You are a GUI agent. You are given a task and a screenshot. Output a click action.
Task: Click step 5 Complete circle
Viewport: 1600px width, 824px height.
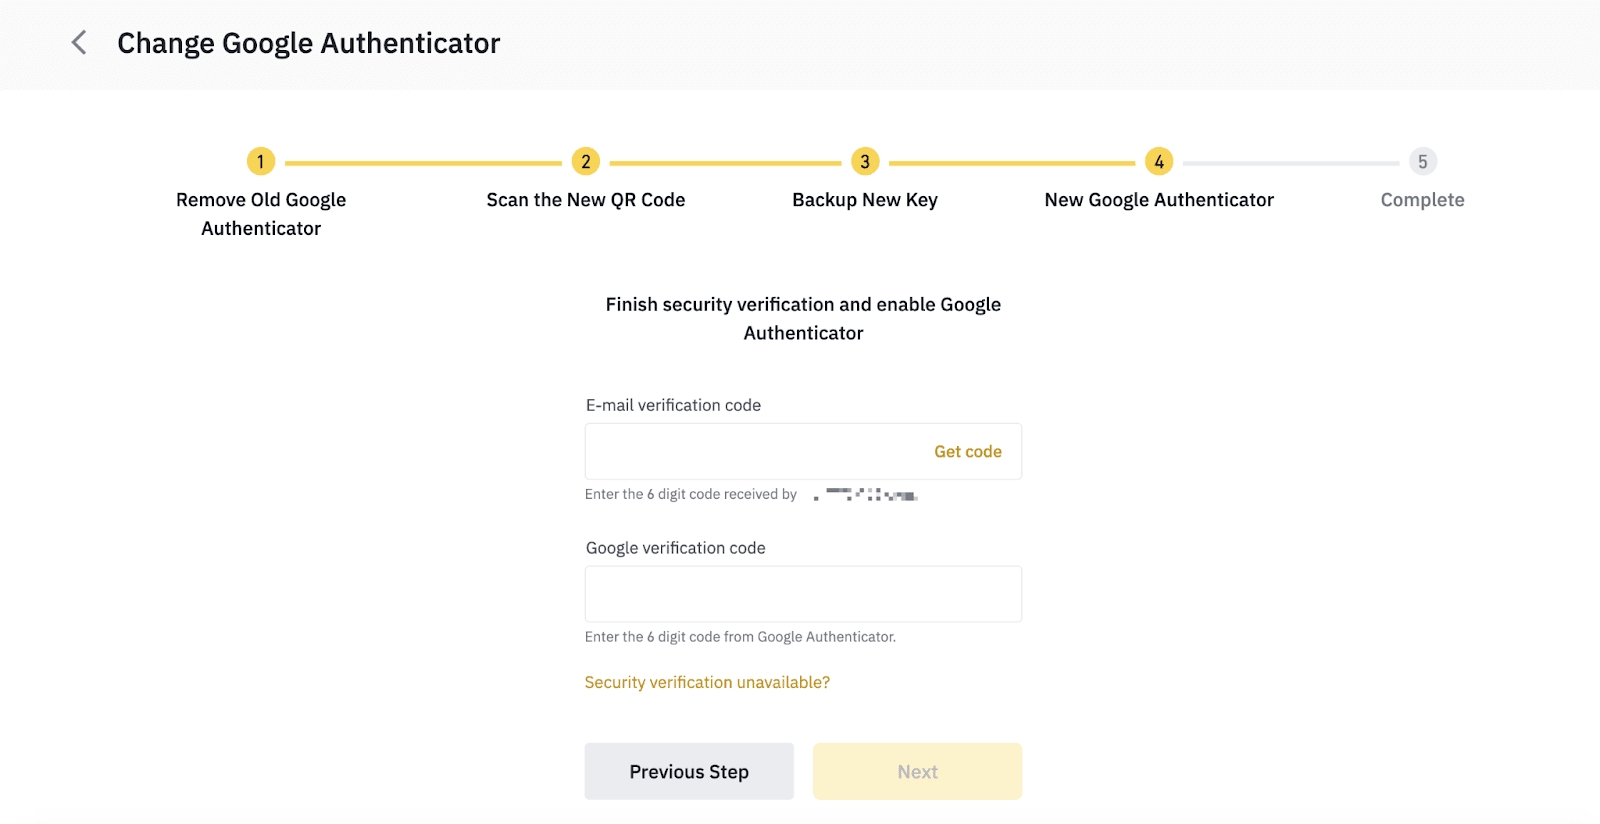[1422, 162]
